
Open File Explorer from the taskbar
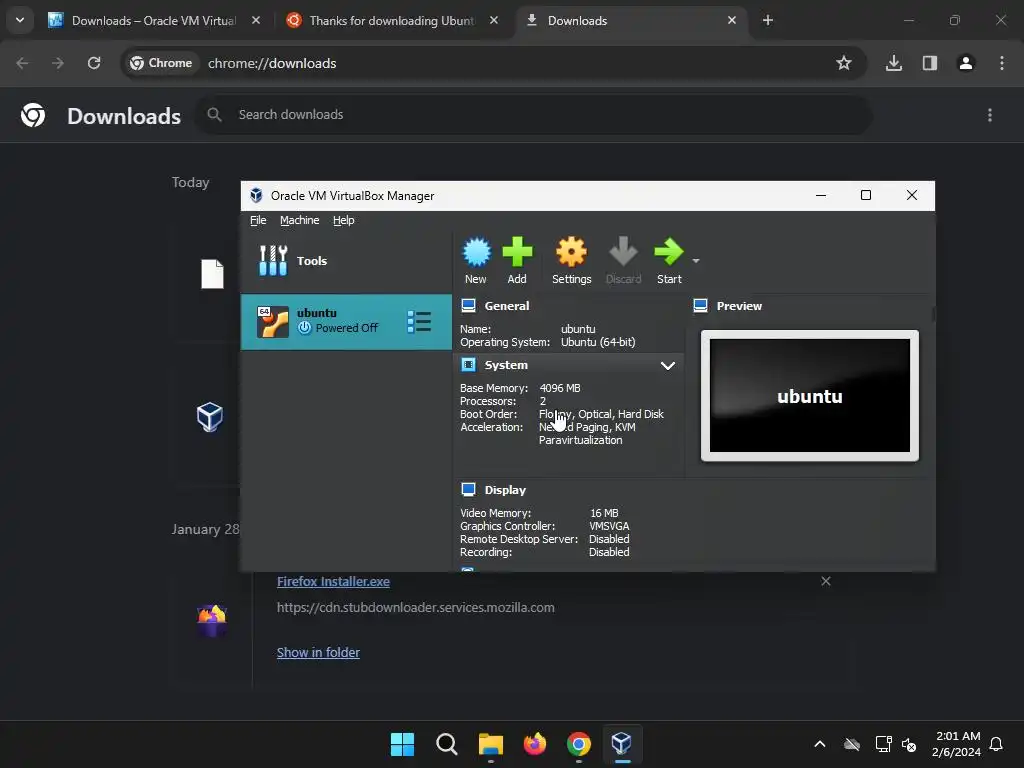pos(490,744)
